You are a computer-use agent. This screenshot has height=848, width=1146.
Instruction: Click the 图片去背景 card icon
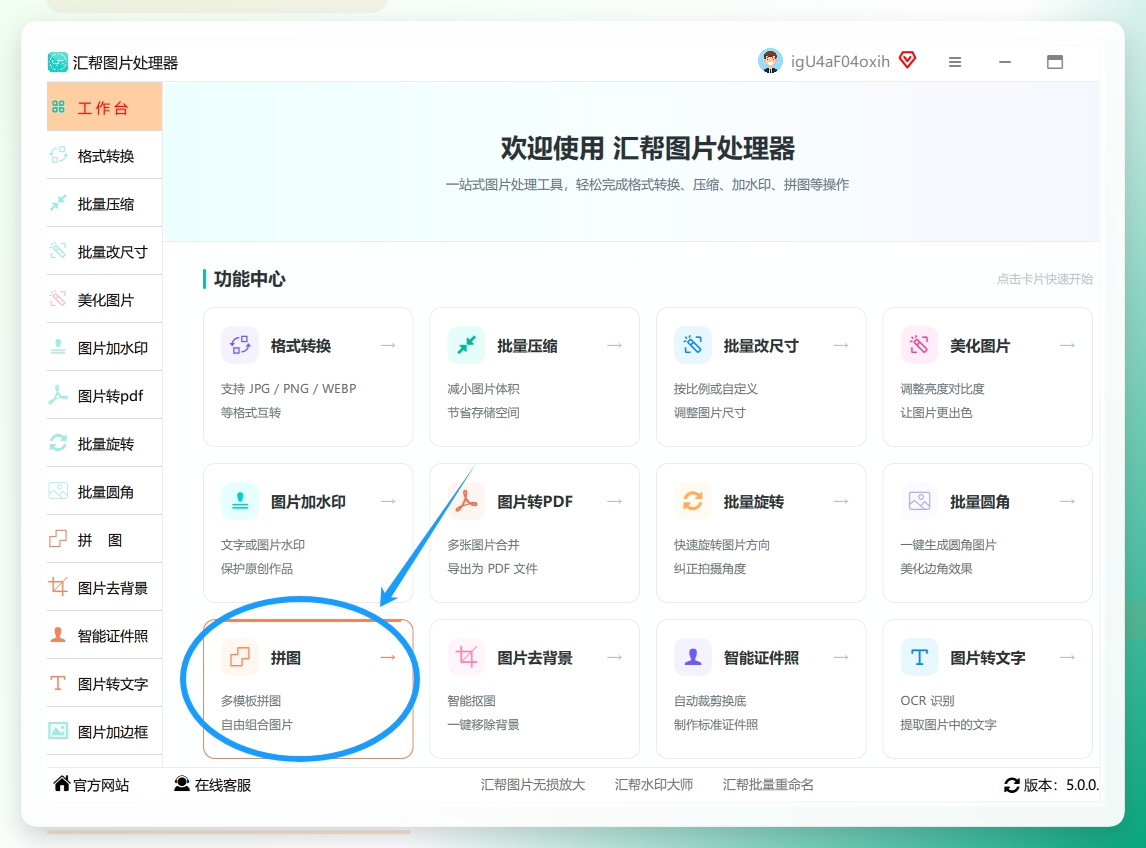tap(466, 657)
